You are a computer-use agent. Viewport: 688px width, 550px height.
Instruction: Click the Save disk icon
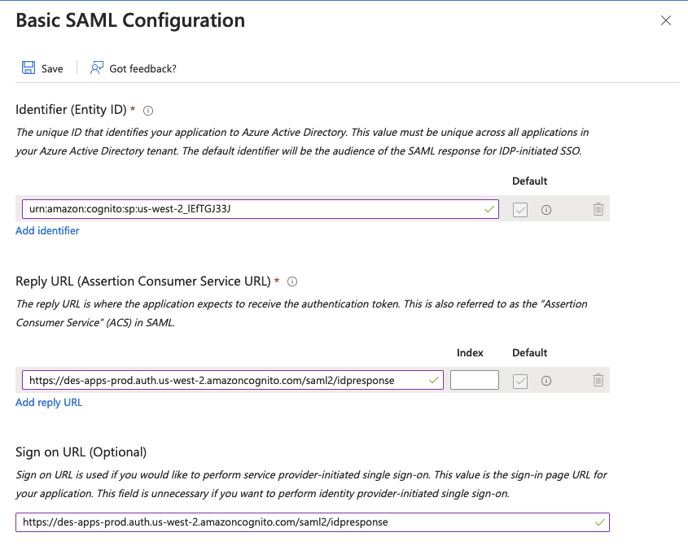tap(28, 68)
